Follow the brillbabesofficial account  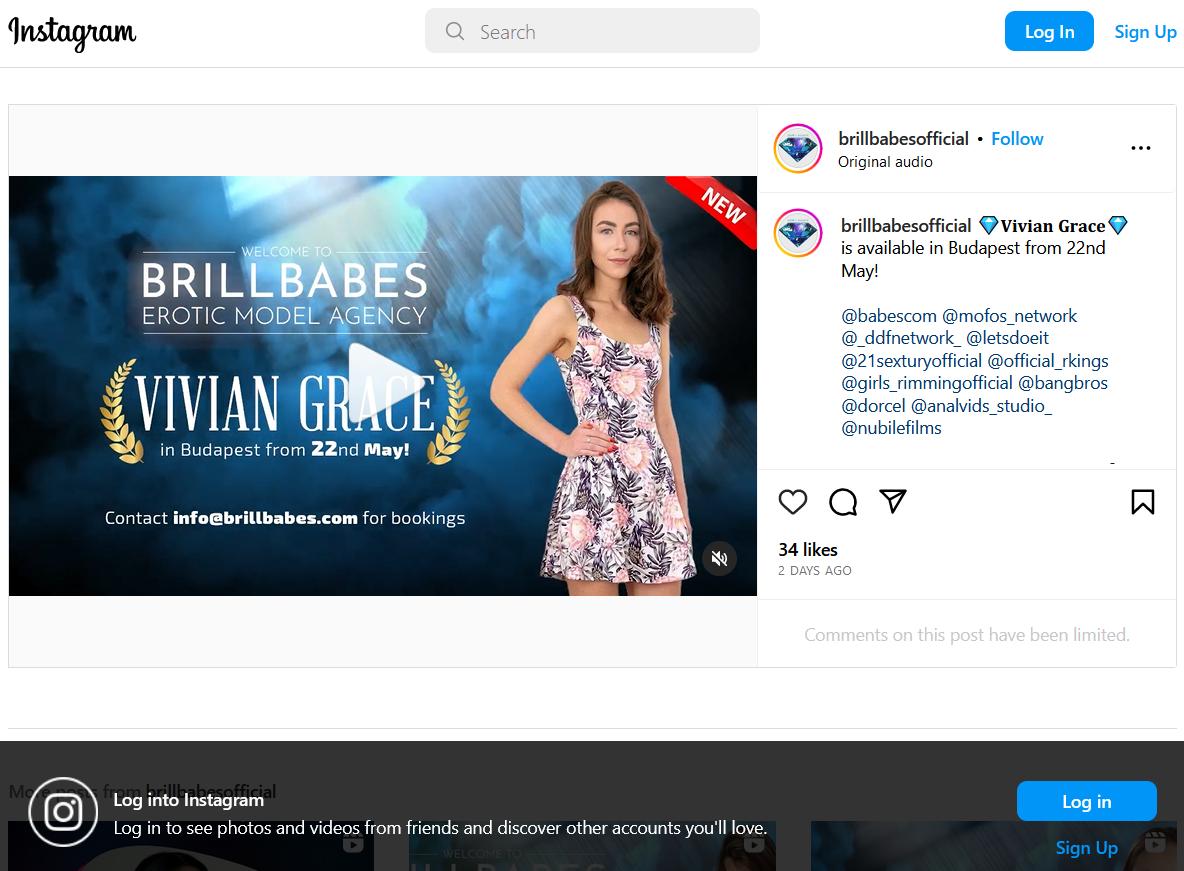[1017, 139]
